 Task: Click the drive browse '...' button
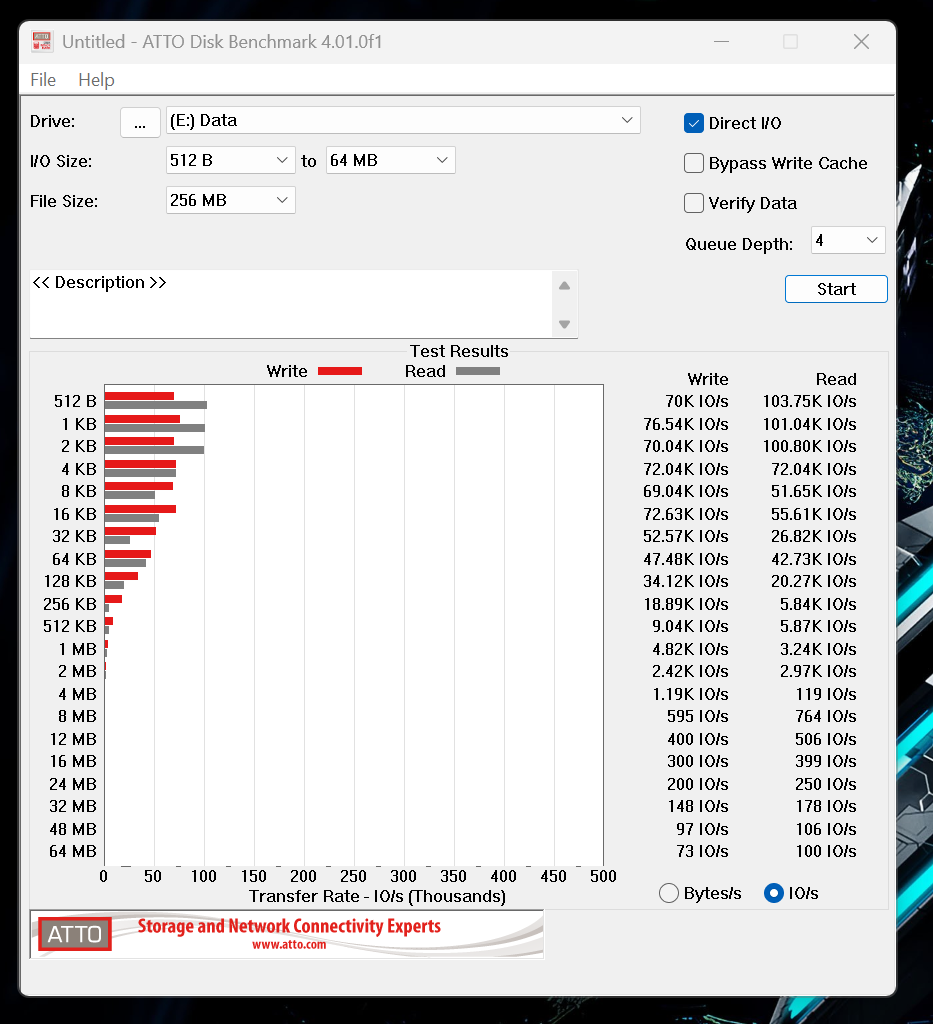pyautogui.click(x=140, y=122)
